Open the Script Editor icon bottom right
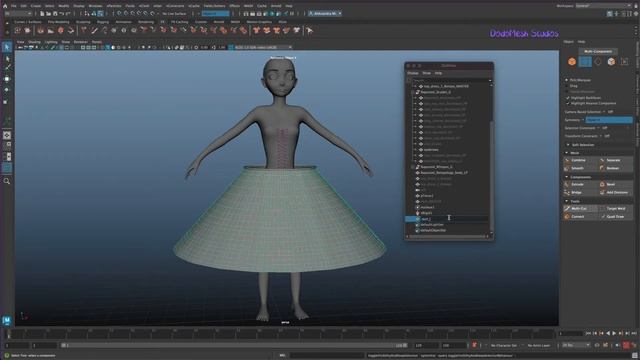 (x=635, y=355)
